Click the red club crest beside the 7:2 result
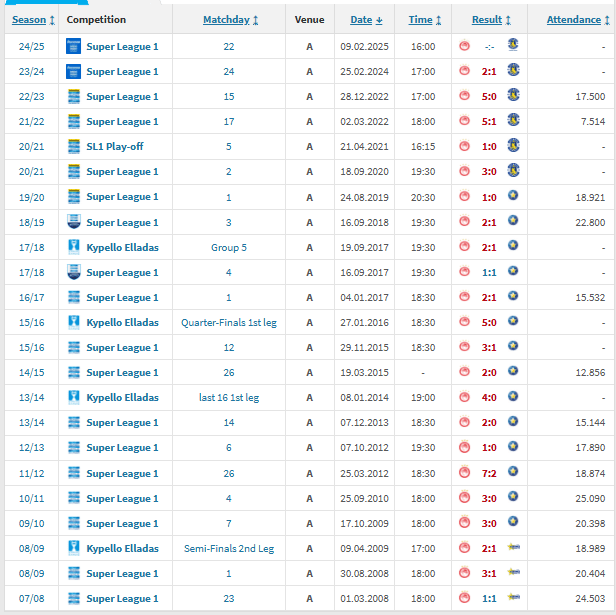The height and width of the screenshot is (615, 616). coord(464,472)
